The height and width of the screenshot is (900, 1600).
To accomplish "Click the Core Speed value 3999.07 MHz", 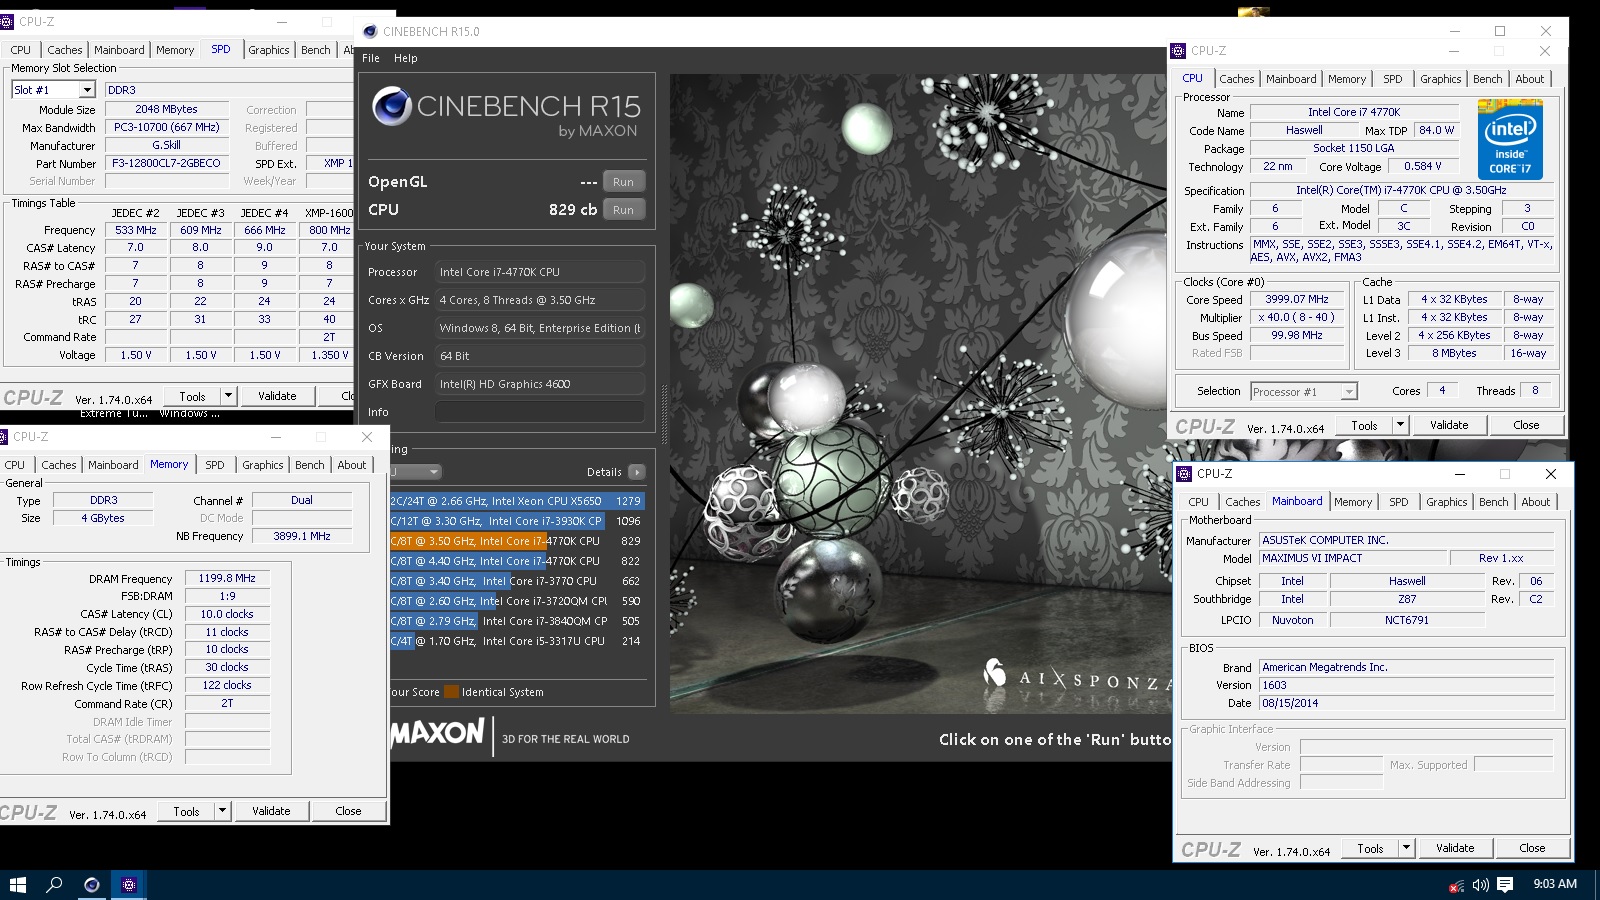I will [x=1297, y=300].
